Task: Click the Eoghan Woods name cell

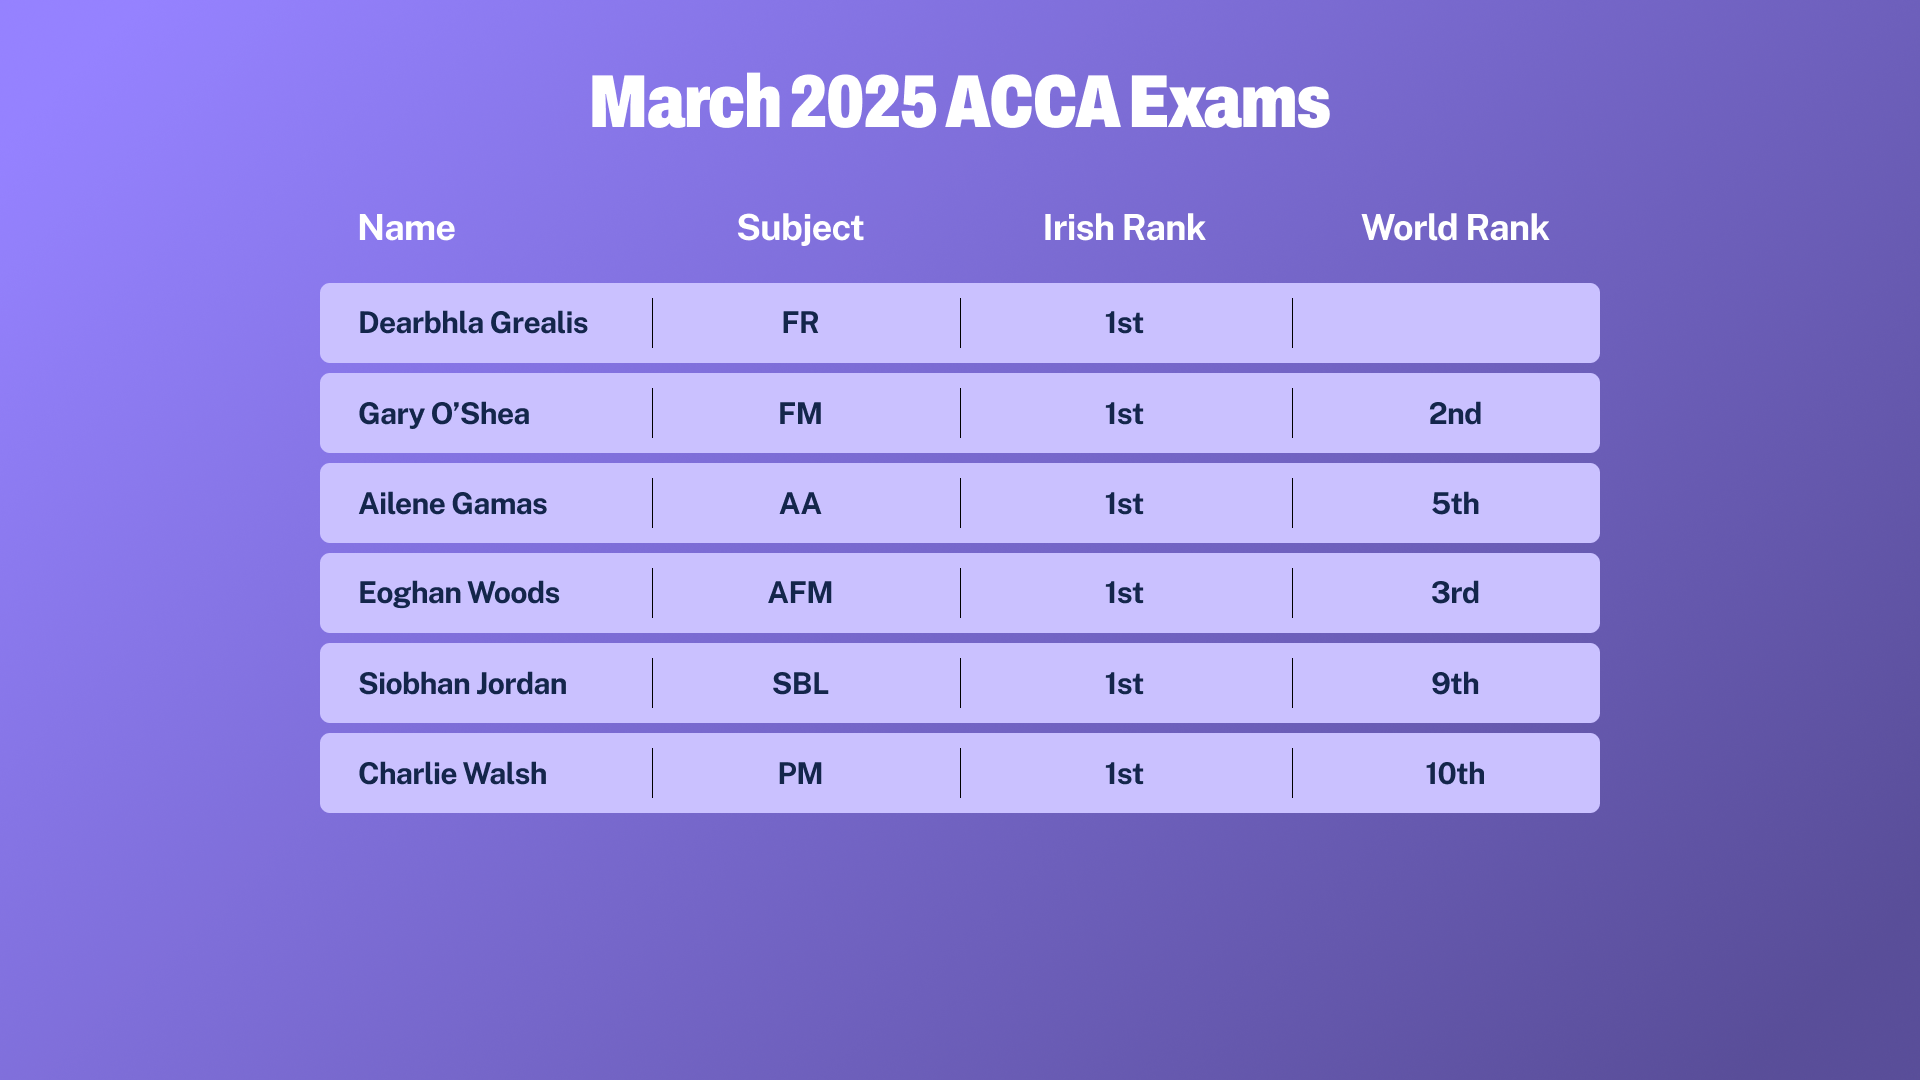Action: pyautogui.click(x=459, y=593)
